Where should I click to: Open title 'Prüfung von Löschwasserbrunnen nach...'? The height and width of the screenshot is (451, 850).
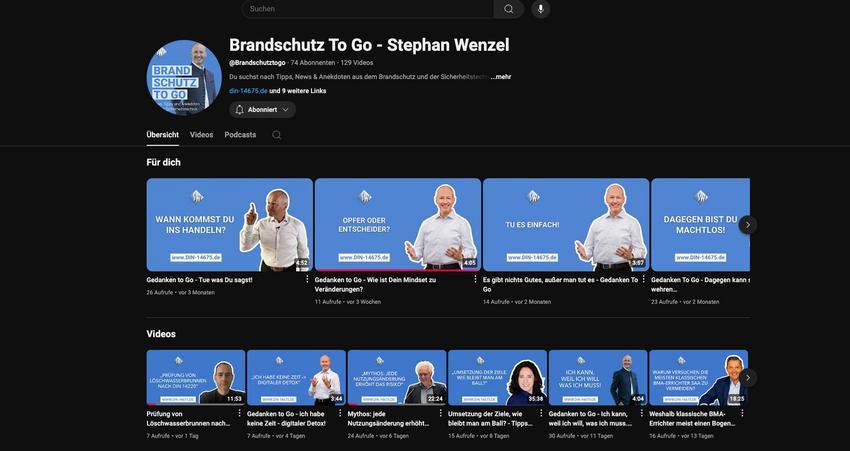(188, 418)
